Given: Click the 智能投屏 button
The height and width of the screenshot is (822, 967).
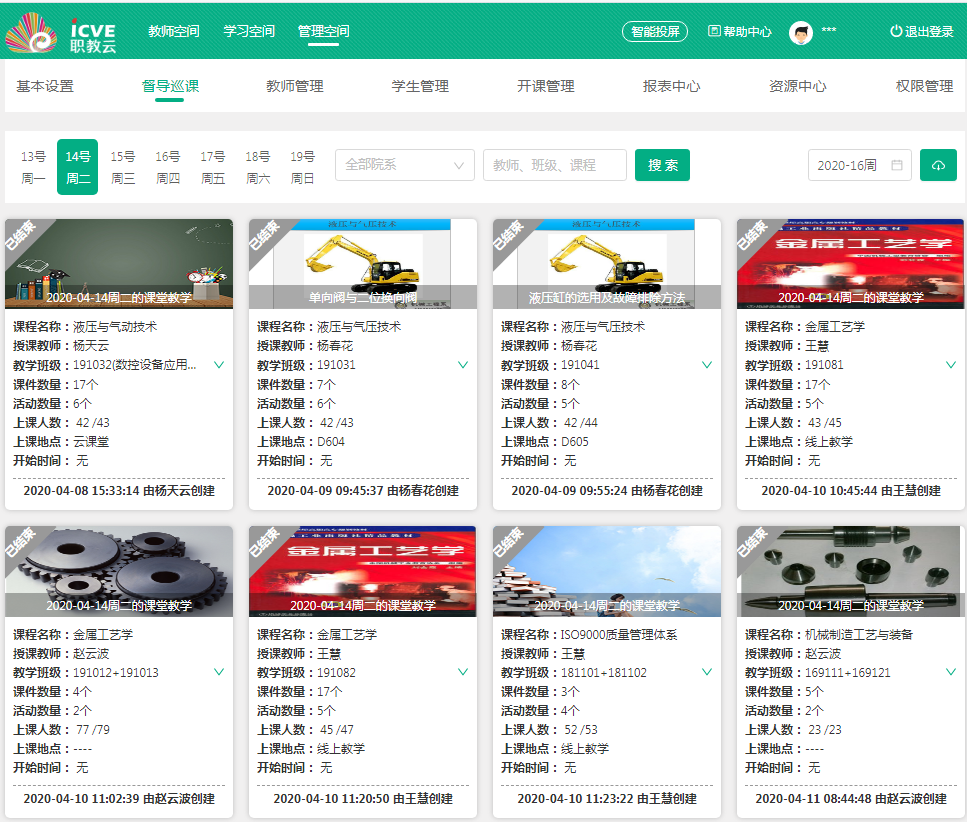Looking at the screenshot, I should click(x=655, y=31).
